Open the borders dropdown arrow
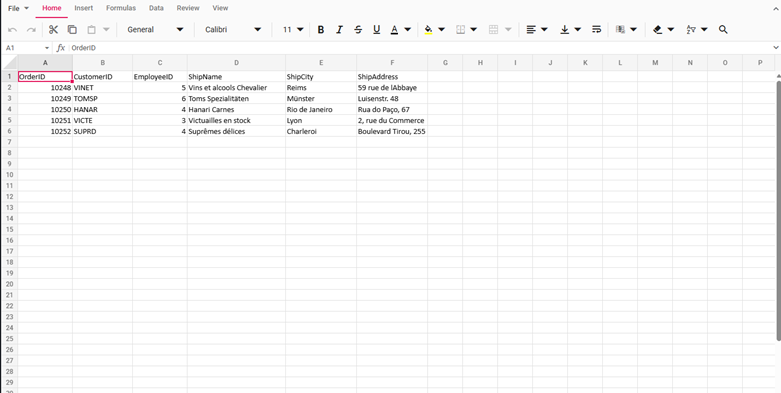Viewport: 781px width, 393px height. pos(474,29)
